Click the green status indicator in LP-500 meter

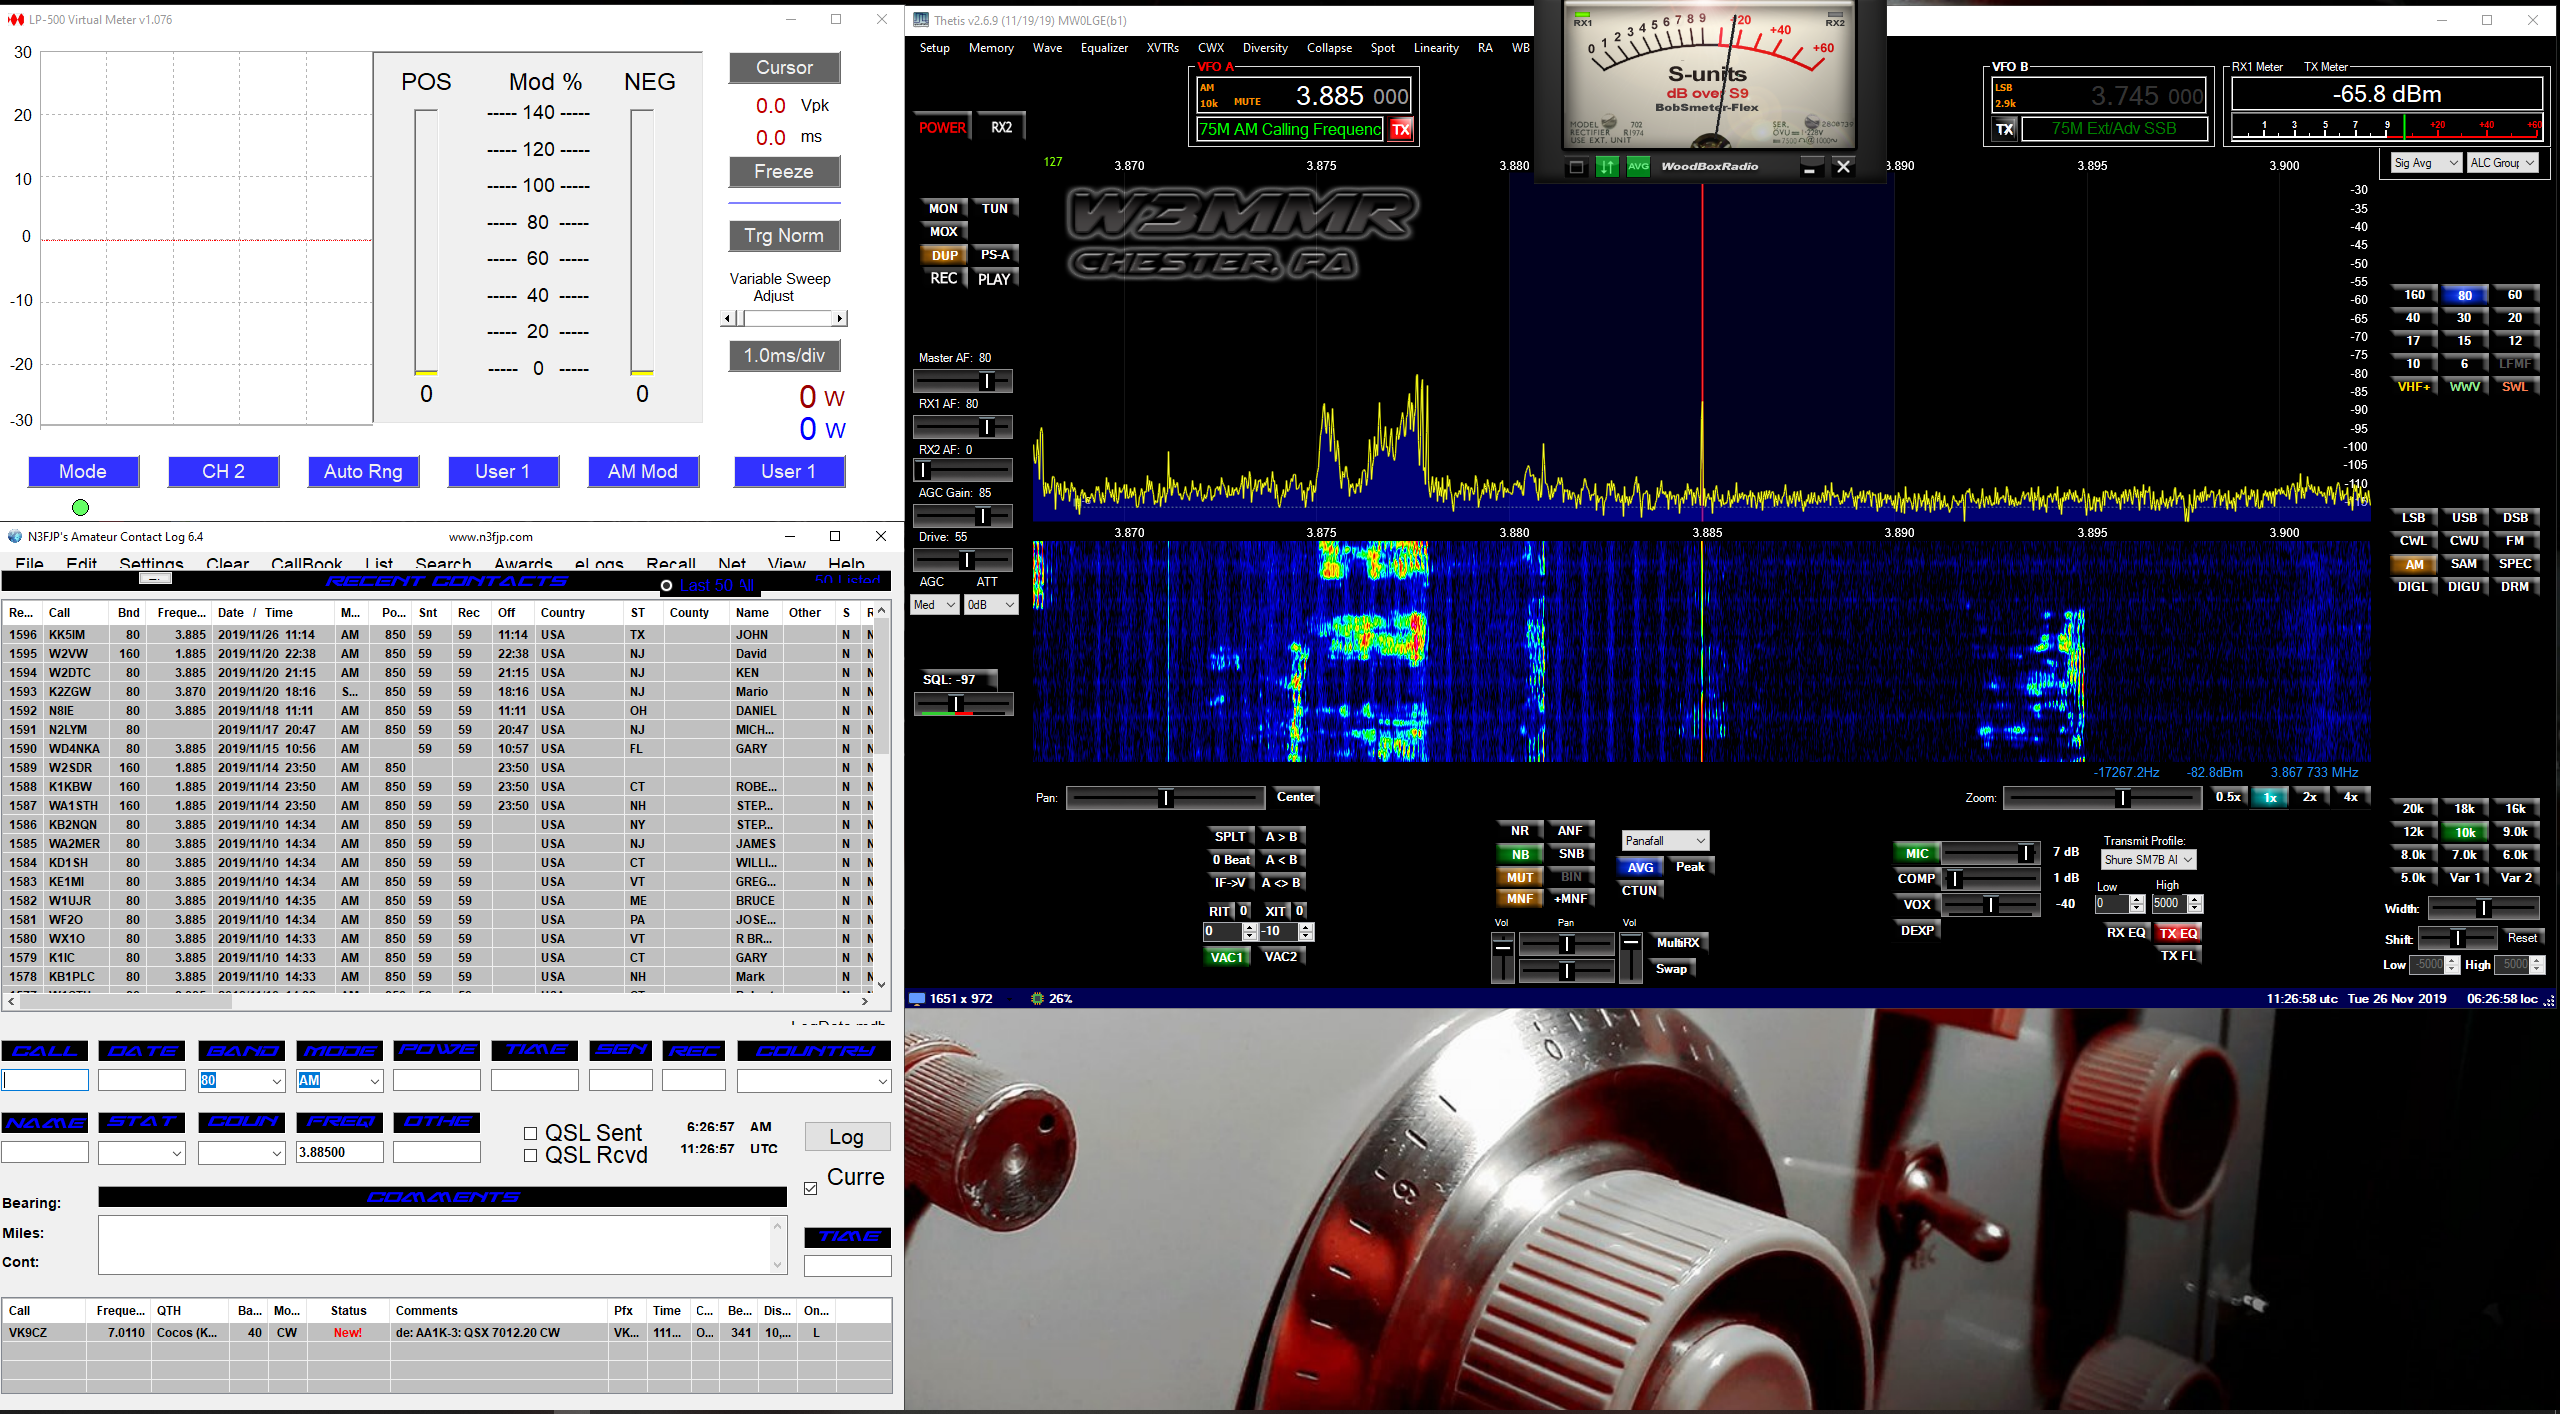81,507
